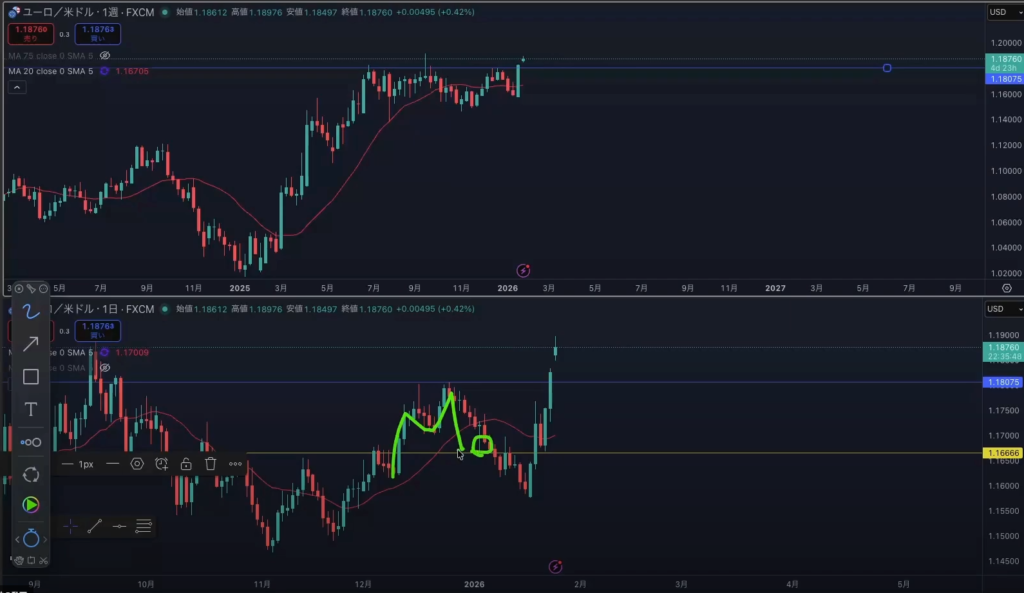Toggle lock on the selected line

point(186,464)
